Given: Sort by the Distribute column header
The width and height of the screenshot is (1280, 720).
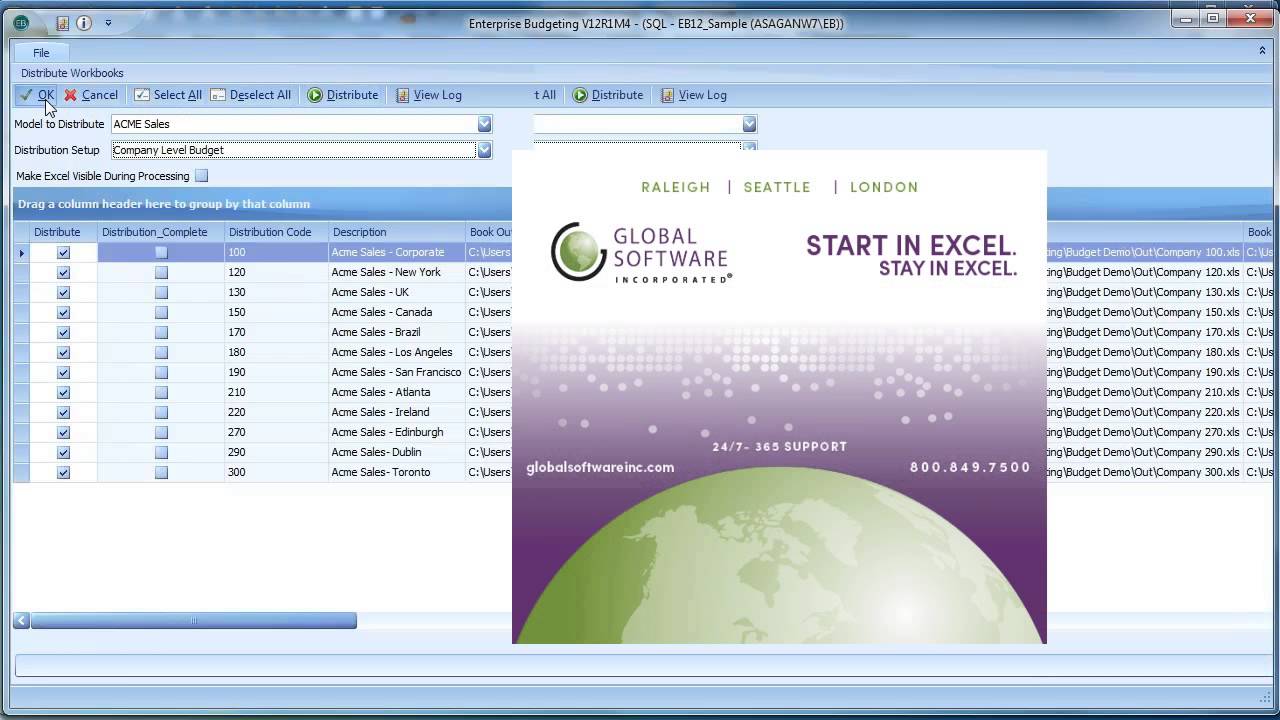Looking at the screenshot, I should [64, 232].
